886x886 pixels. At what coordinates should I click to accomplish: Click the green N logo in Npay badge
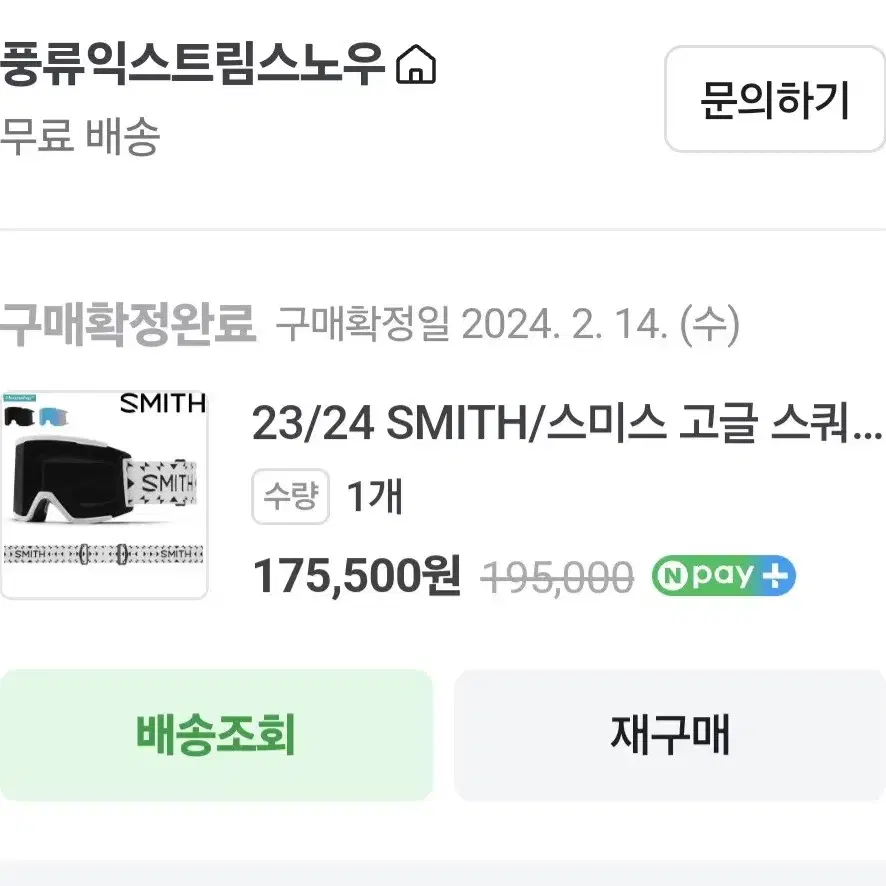coord(672,576)
